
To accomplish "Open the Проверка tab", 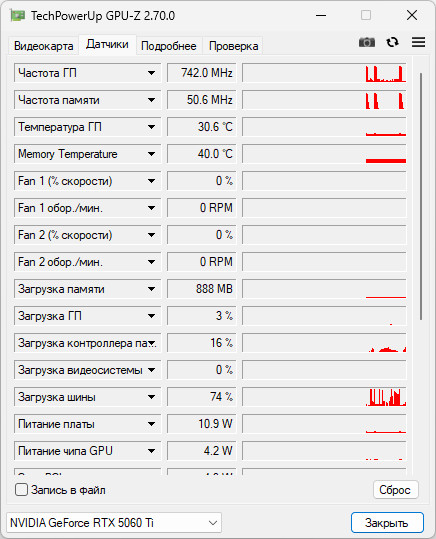I will coord(233,46).
